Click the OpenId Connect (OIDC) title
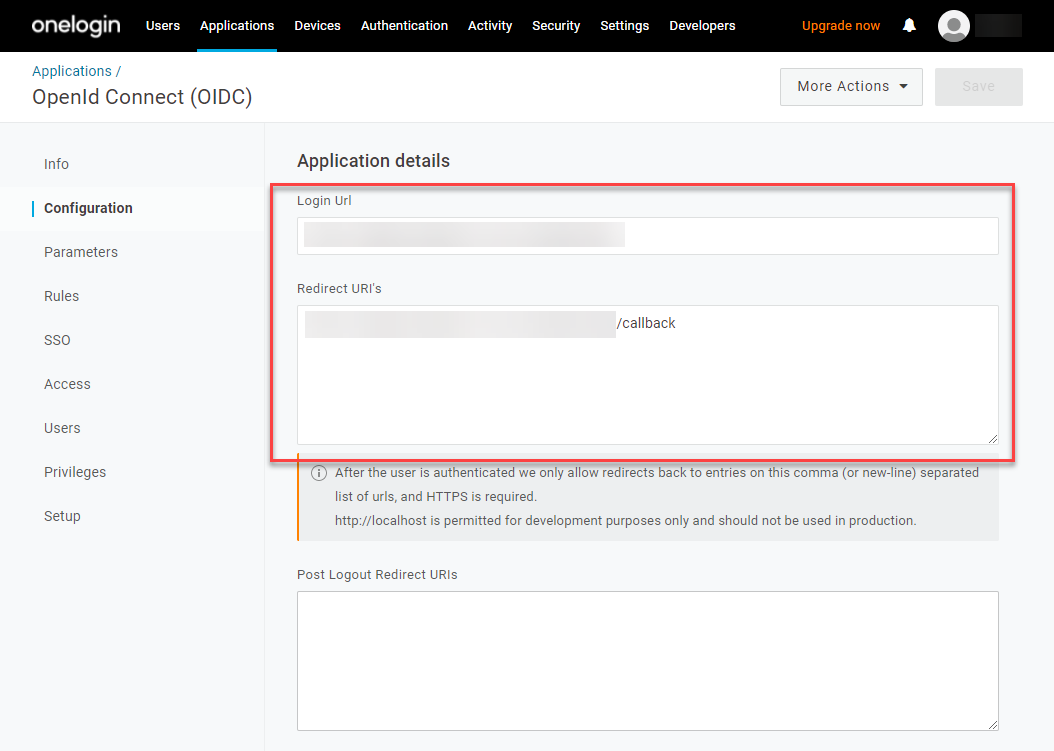 pos(142,97)
